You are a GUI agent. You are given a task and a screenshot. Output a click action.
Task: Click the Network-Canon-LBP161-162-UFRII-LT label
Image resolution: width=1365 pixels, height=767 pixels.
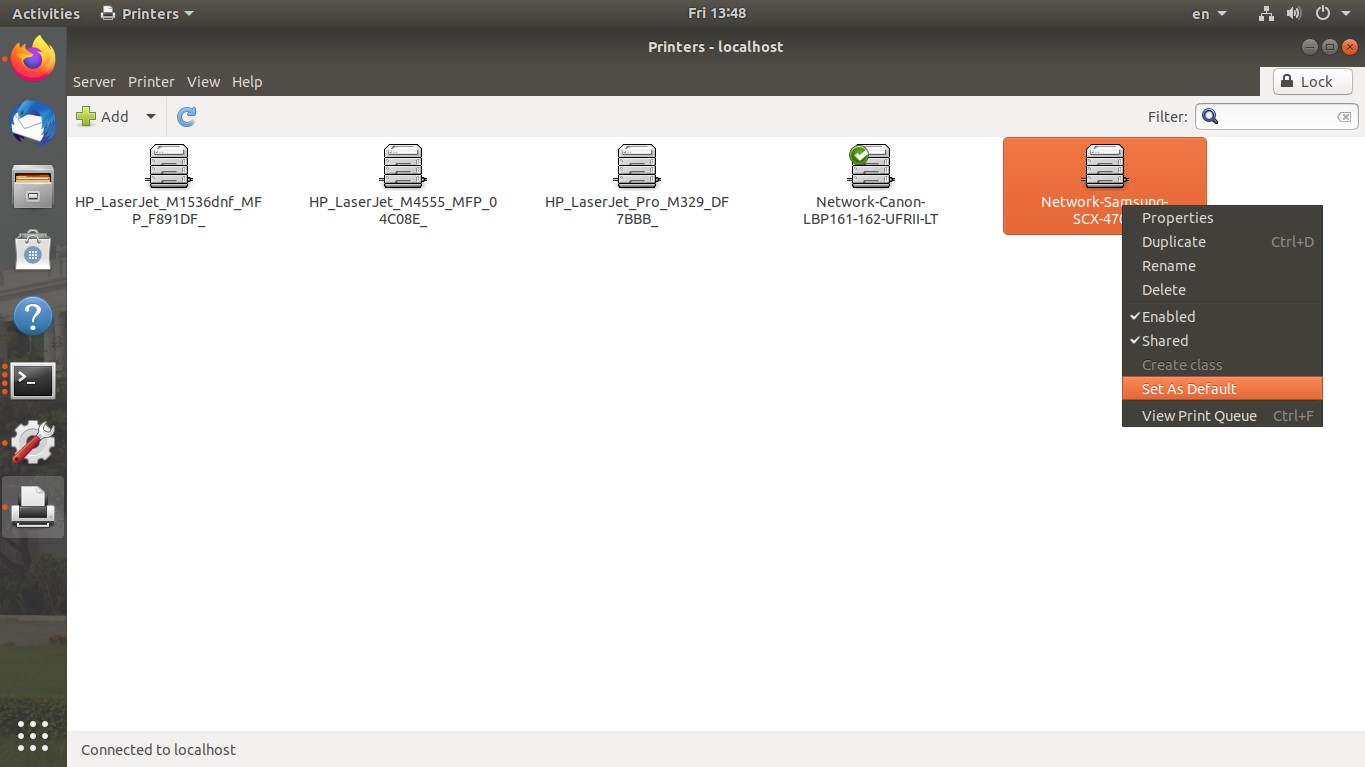click(870, 210)
